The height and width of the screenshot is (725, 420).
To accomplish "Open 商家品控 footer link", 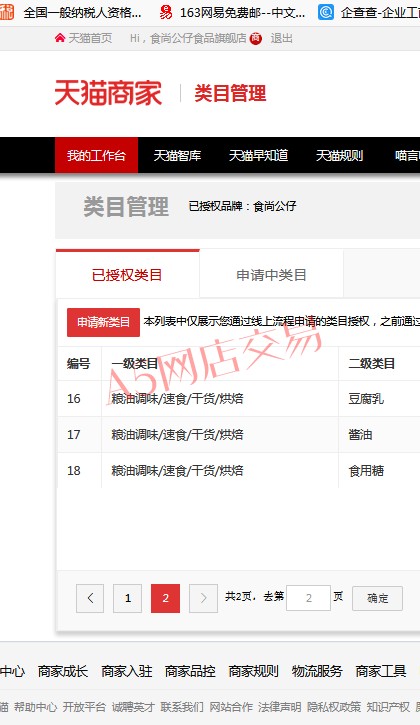I will (x=190, y=671).
